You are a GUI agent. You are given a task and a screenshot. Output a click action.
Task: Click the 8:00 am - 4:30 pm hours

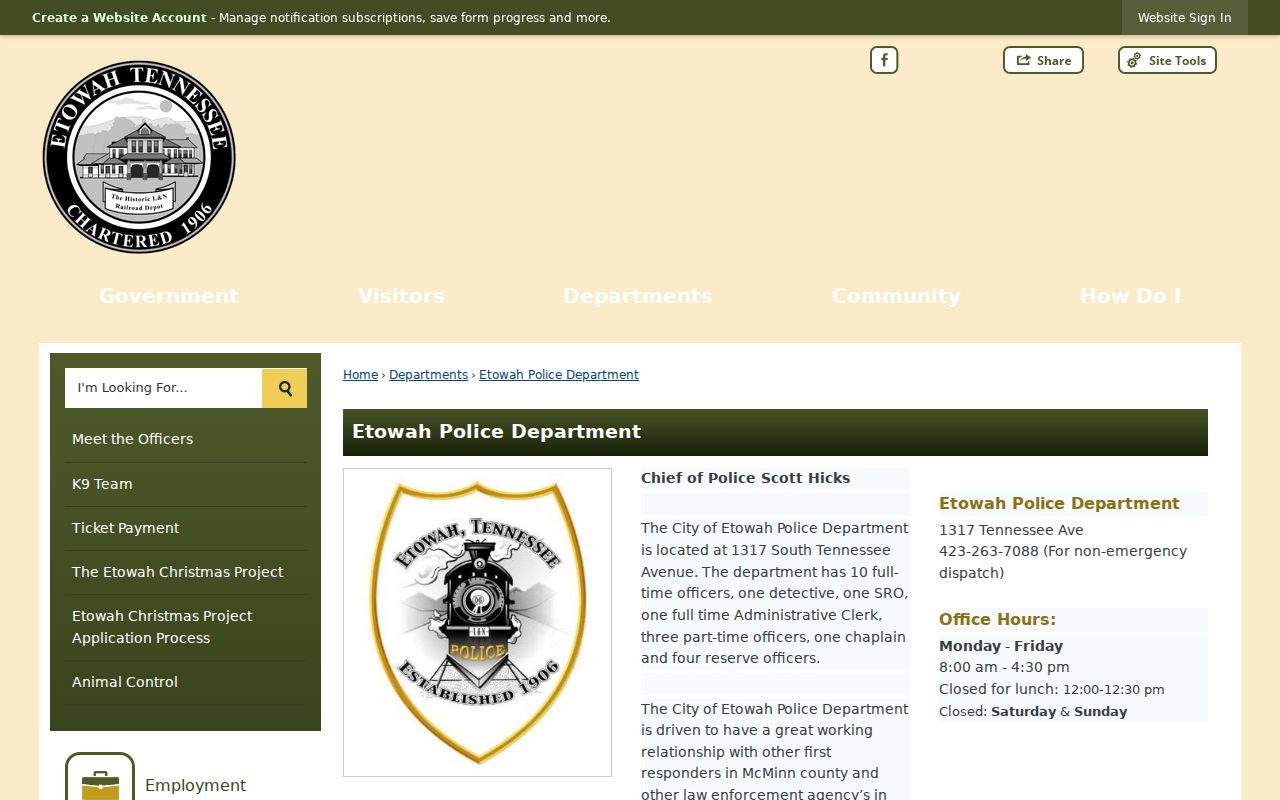[1004, 667]
